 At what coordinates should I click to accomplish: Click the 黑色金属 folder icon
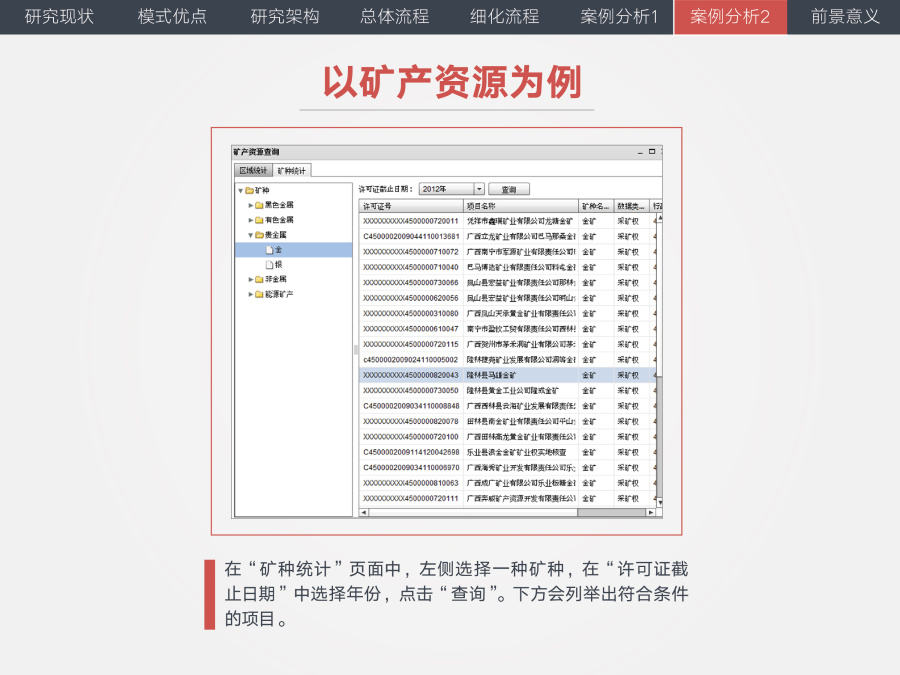pos(259,204)
